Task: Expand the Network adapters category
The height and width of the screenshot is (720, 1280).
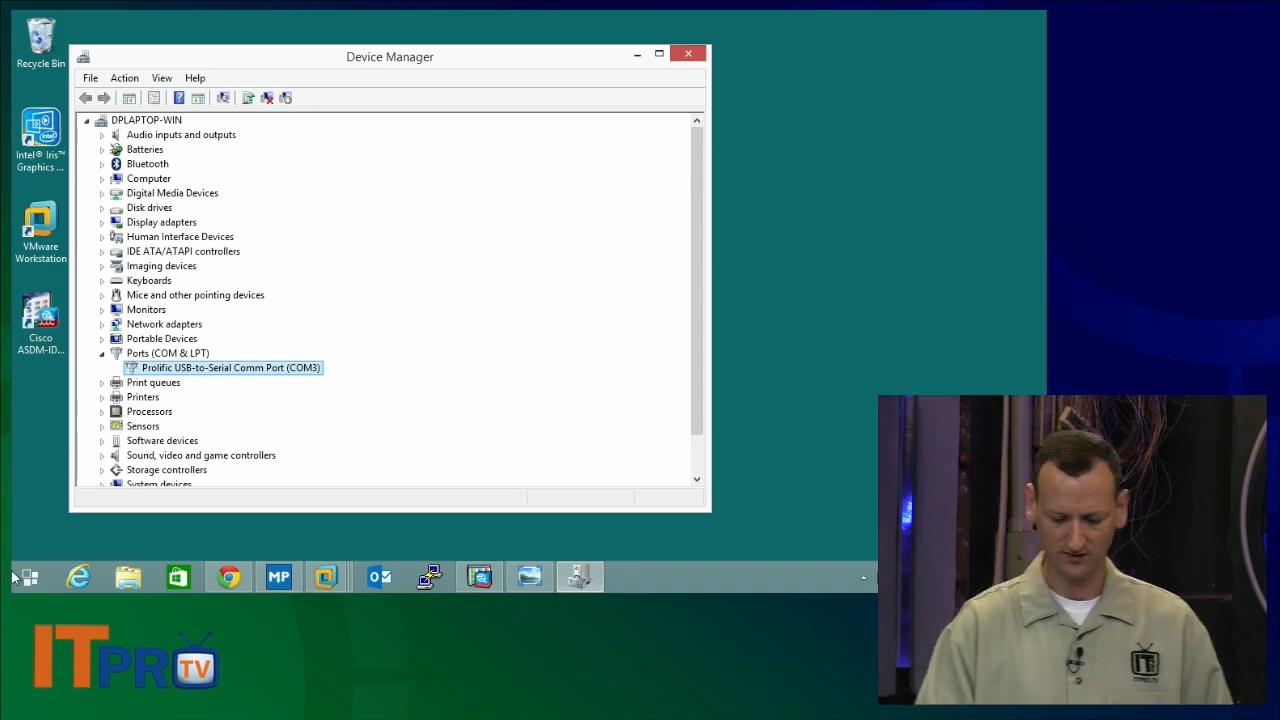Action: (x=101, y=325)
